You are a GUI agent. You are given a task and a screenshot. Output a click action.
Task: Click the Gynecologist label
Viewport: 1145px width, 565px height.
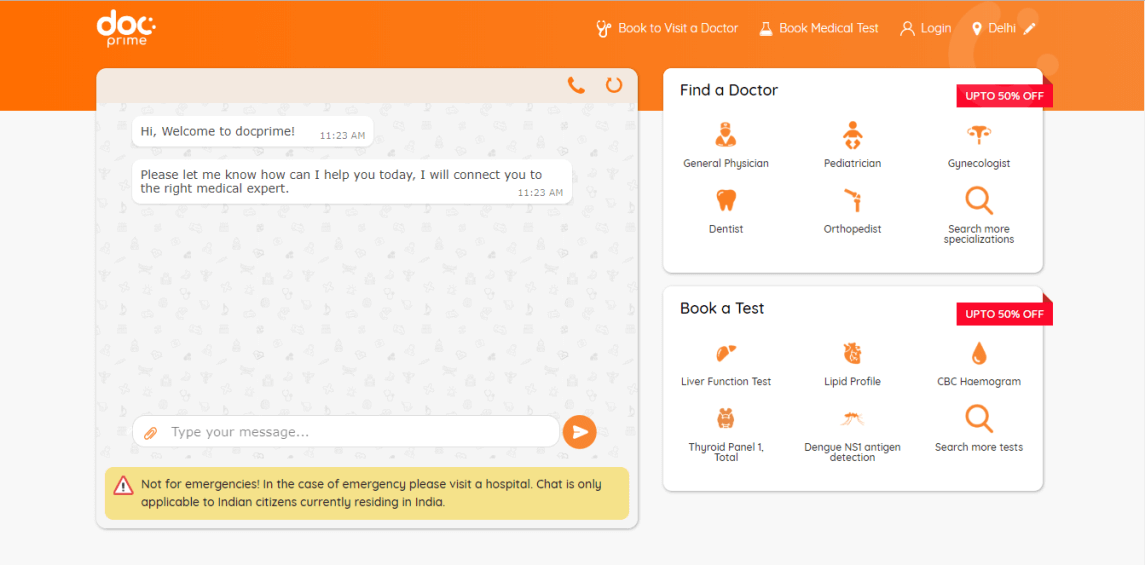click(x=979, y=164)
